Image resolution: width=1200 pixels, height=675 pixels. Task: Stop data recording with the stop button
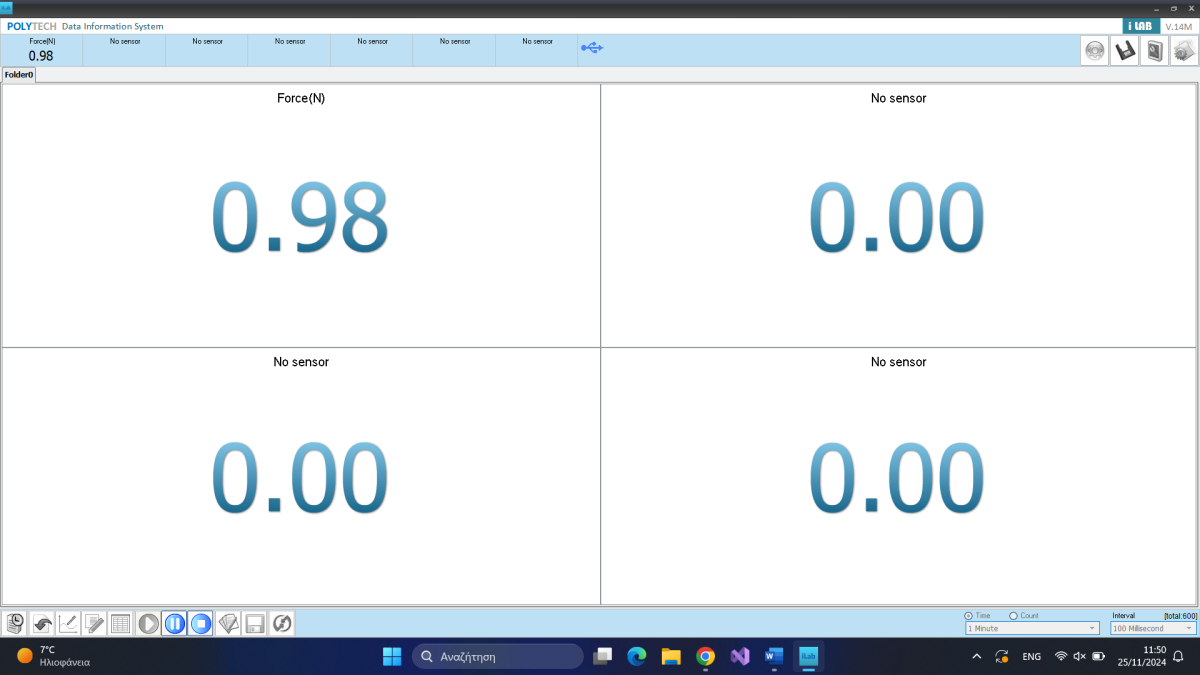click(x=201, y=624)
